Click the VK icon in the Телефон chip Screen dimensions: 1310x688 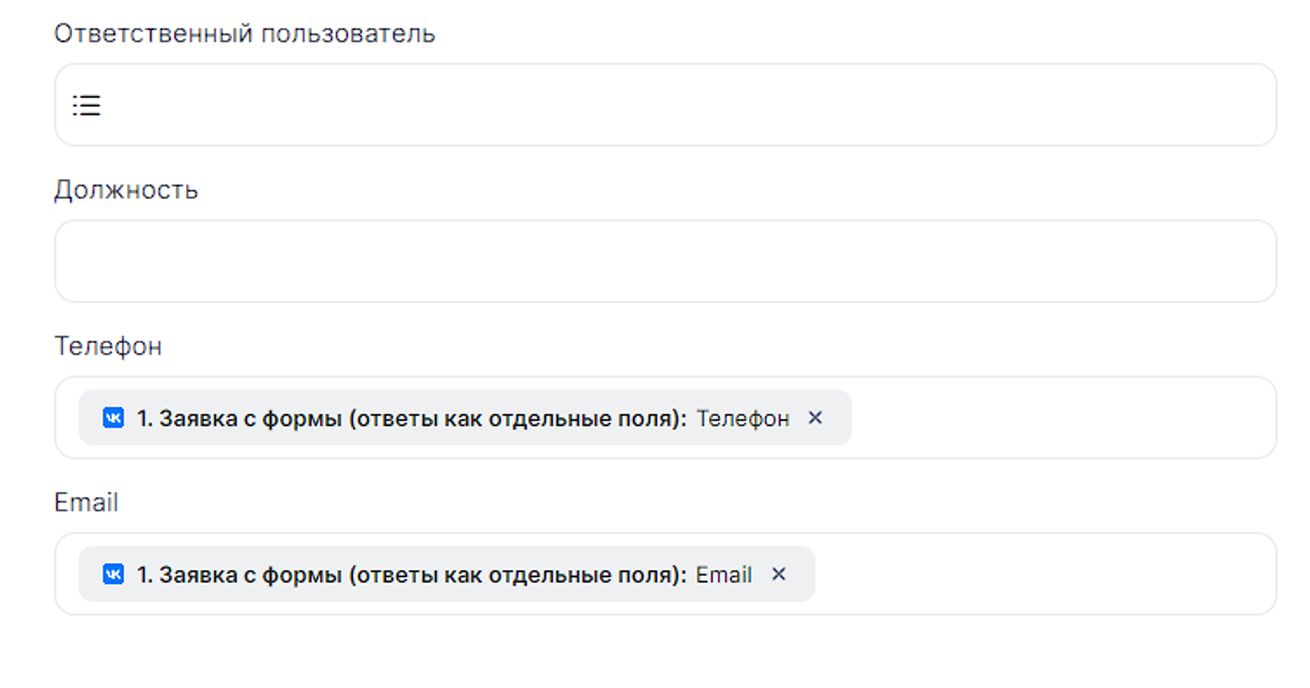113,418
